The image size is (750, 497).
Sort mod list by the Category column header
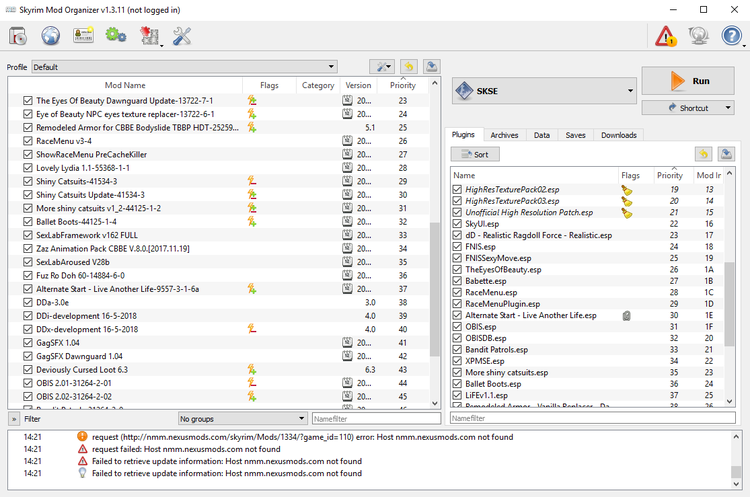pos(318,85)
